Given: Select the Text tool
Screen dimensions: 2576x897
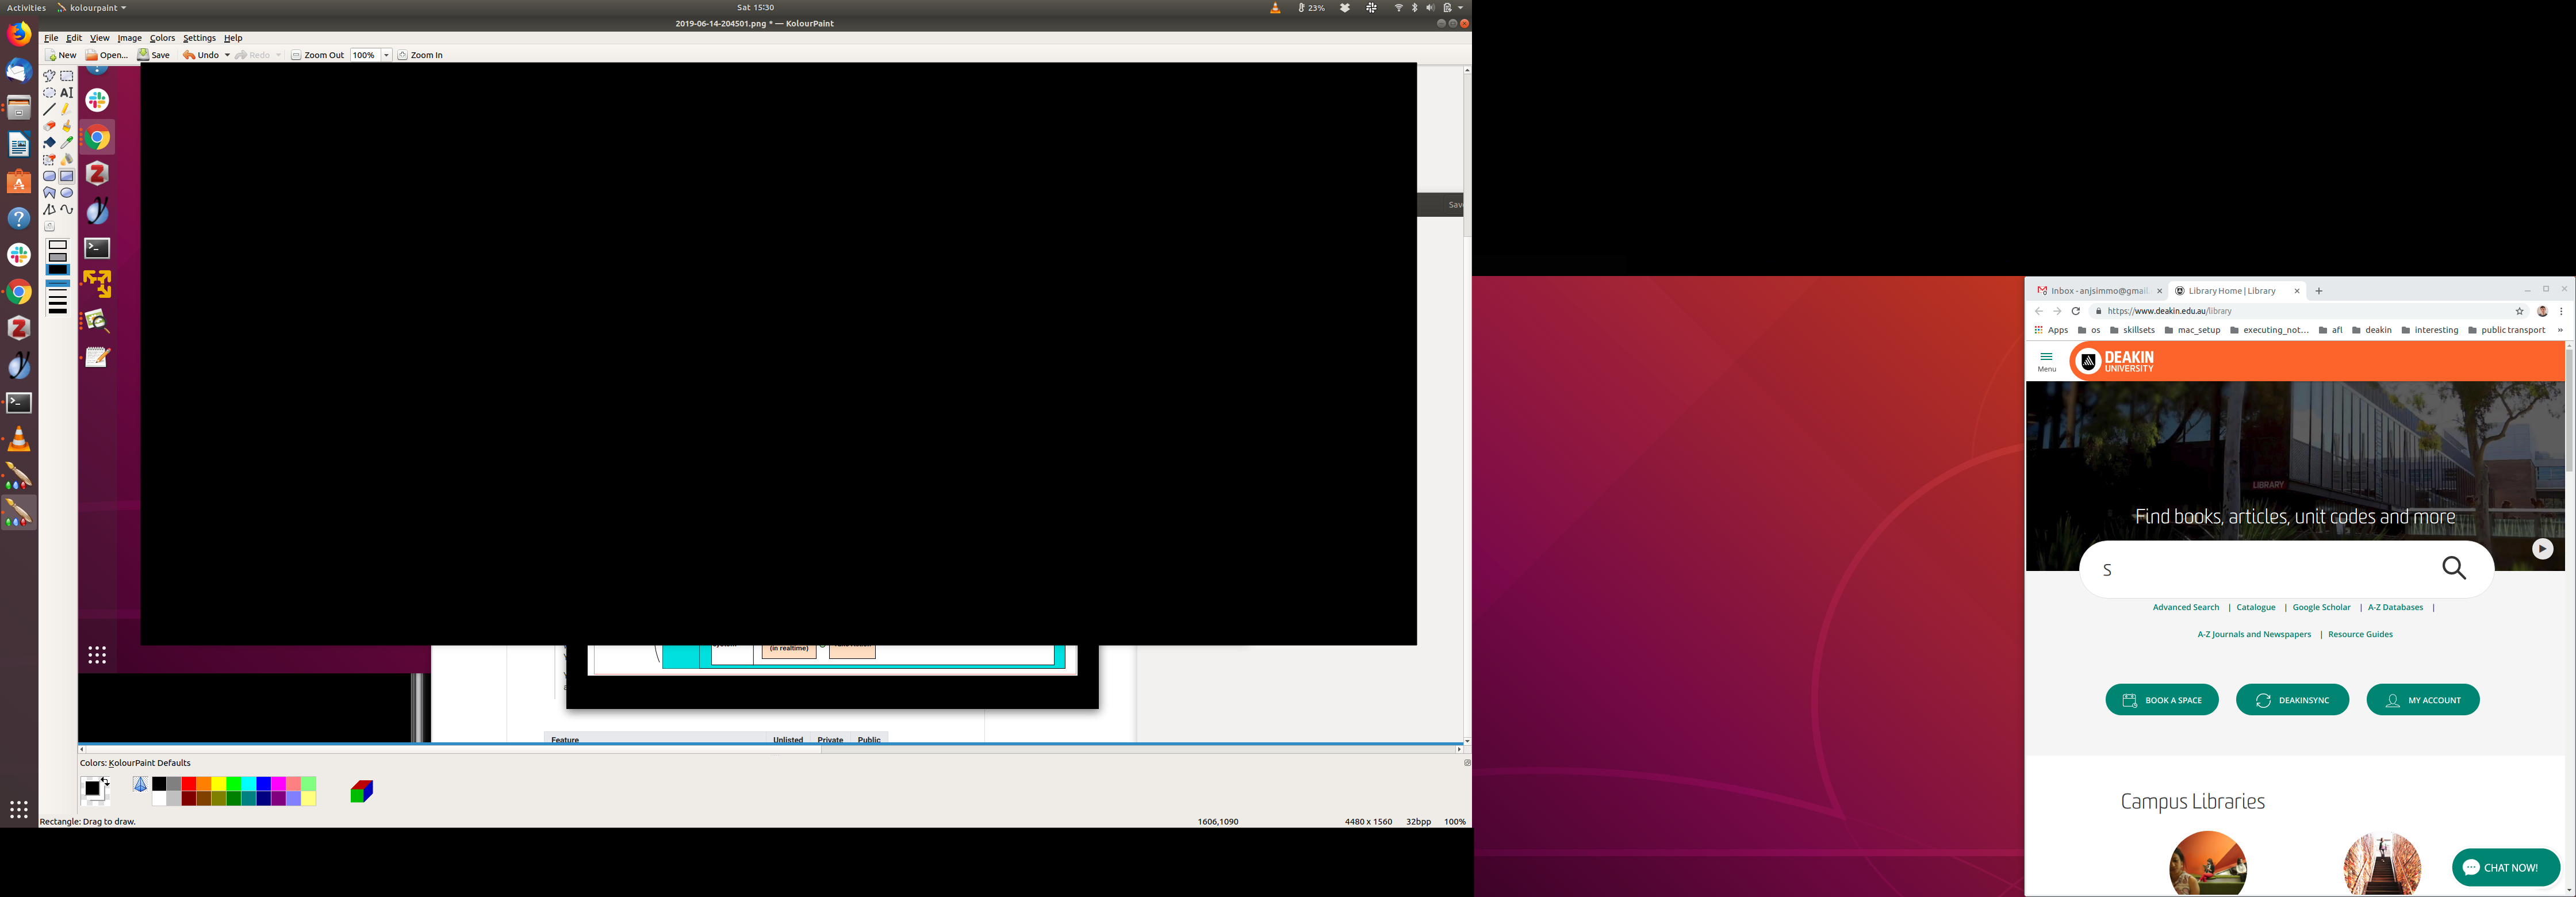Looking at the screenshot, I should pyautogui.click(x=67, y=93).
